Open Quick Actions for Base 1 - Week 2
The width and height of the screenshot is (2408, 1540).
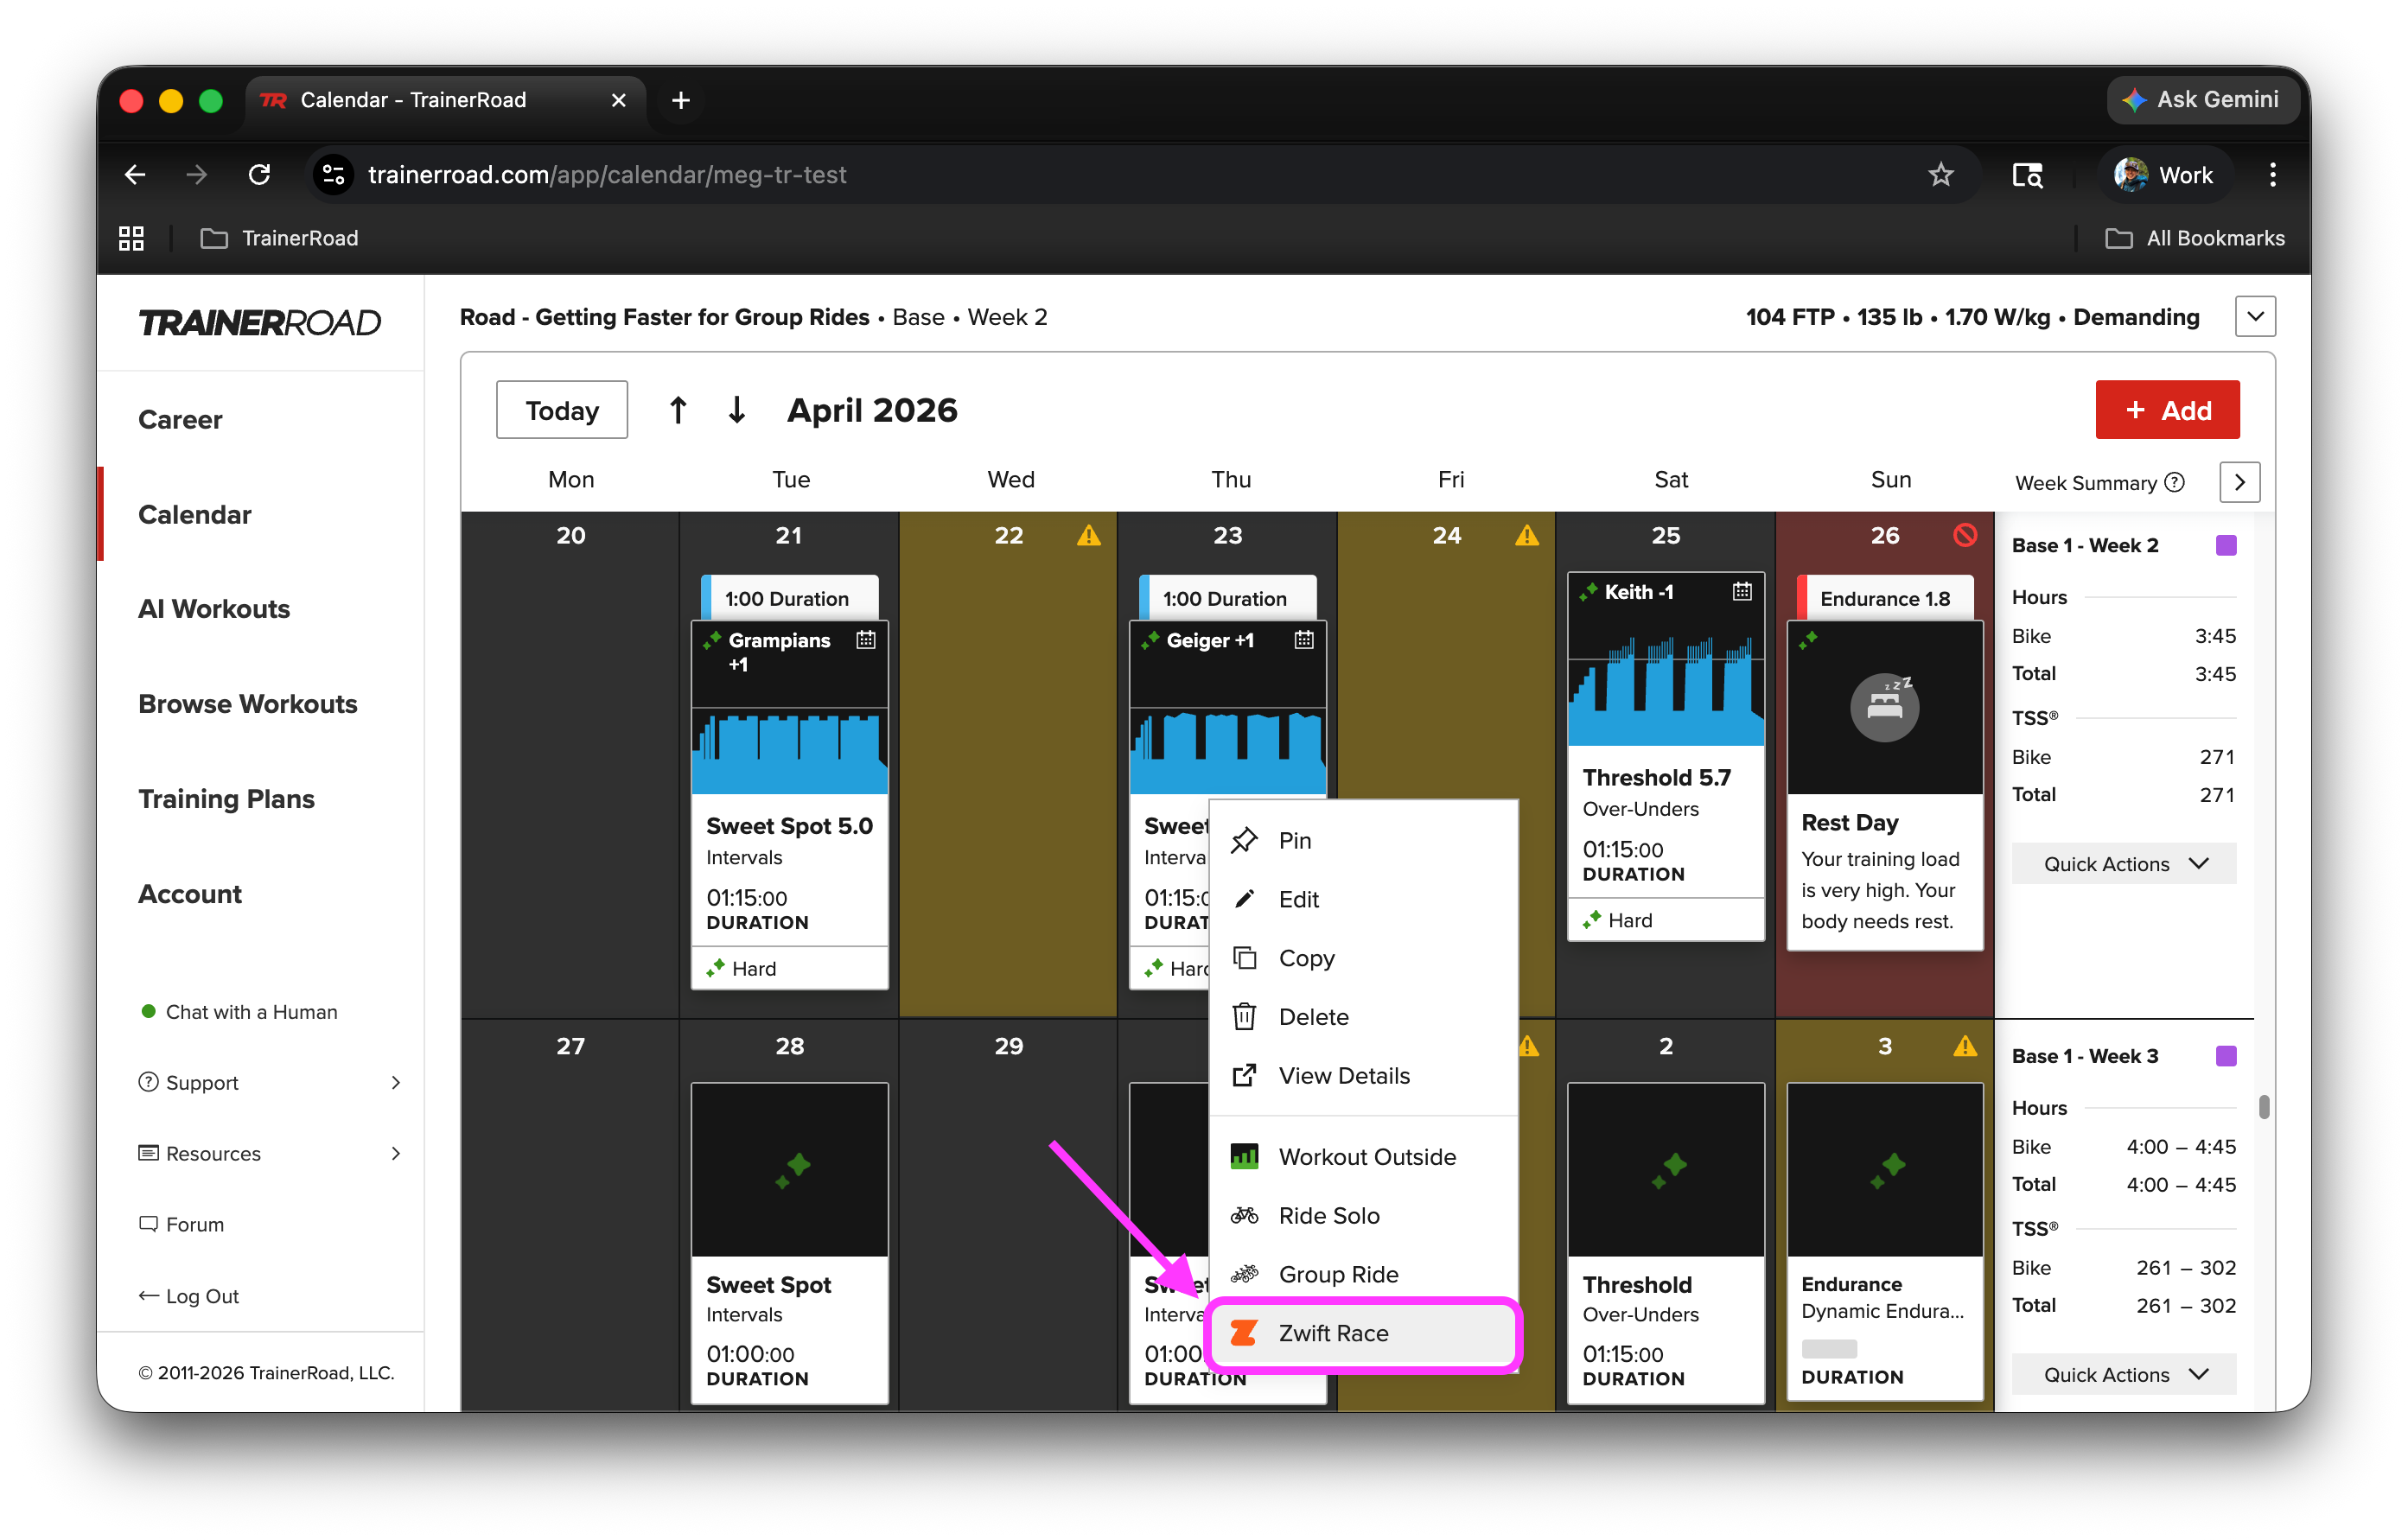(x=2124, y=864)
